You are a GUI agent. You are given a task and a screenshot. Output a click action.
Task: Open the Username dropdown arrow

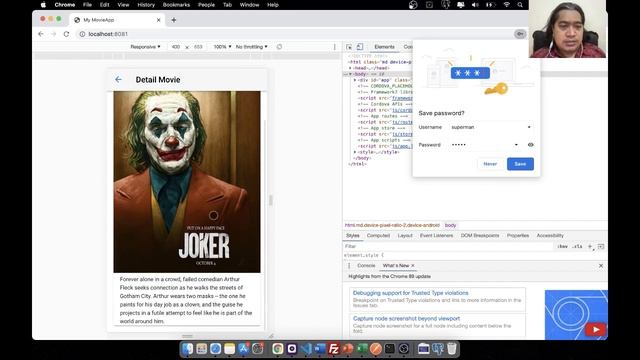click(x=529, y=127)
